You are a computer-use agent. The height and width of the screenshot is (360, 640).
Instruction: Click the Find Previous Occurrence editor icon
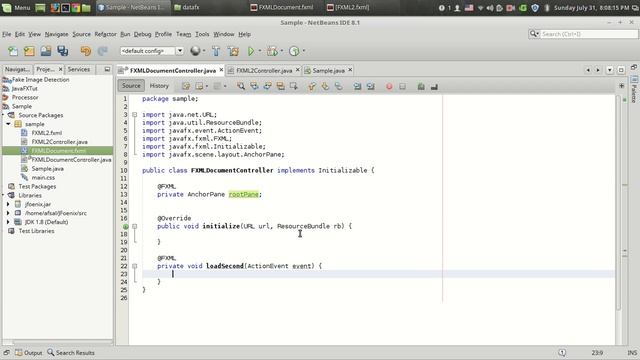pyautogui.click(x=254, y=86)
